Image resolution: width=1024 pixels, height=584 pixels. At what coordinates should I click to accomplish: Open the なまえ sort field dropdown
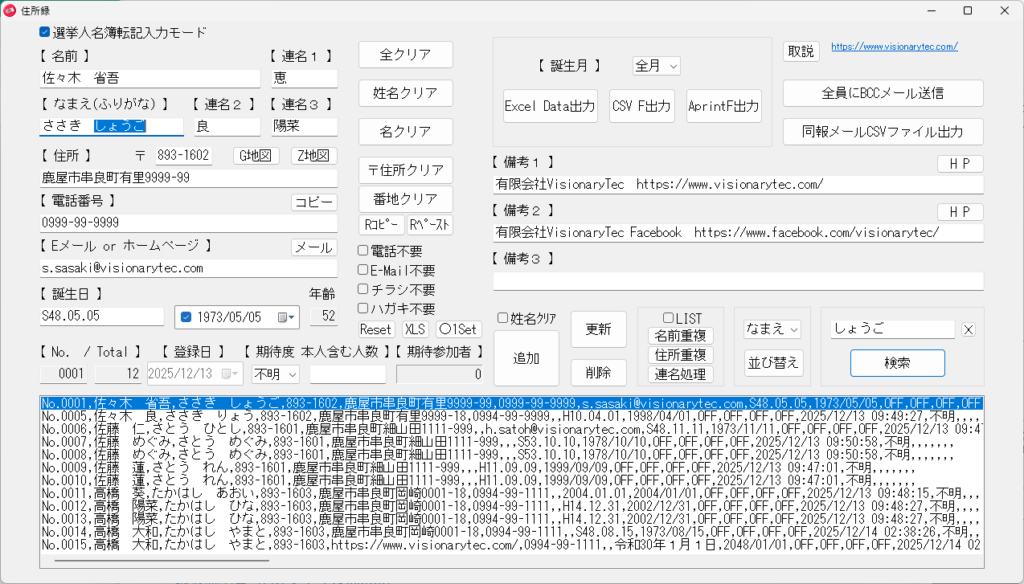(x=773, y=329)
